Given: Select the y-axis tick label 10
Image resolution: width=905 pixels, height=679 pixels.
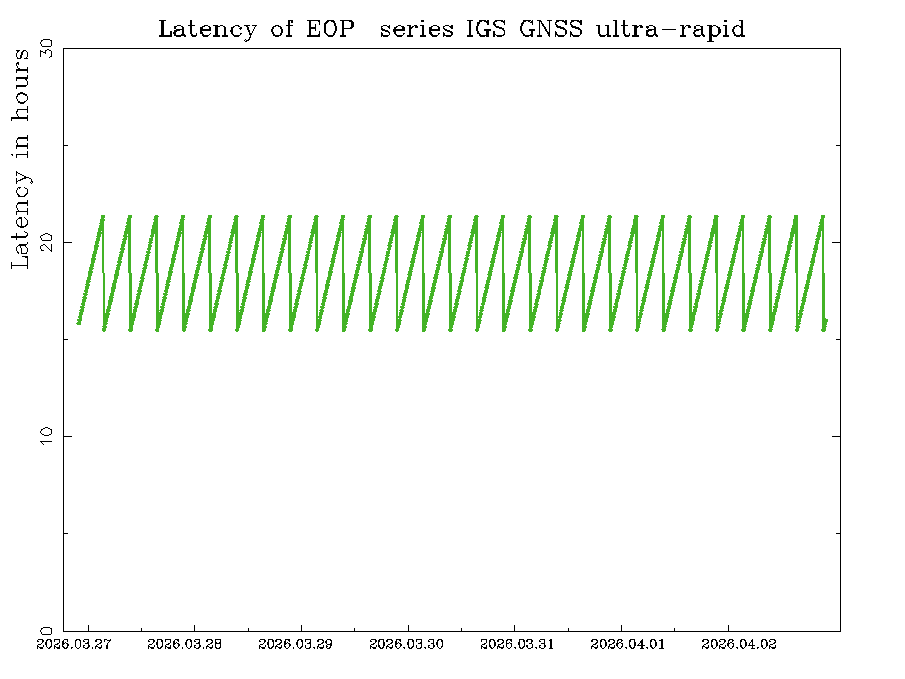Looking at the screenshot, I should 45,436.
